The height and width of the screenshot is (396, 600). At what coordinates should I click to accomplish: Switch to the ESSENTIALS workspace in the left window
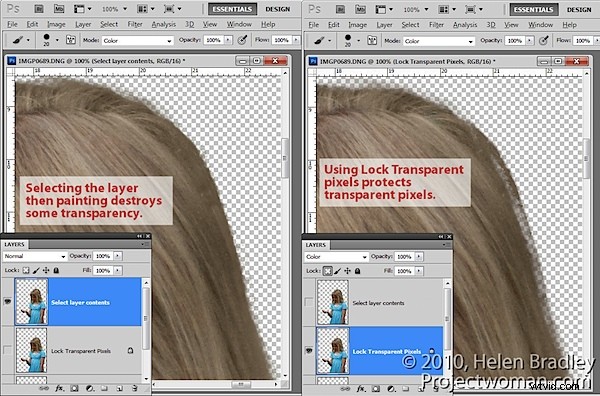coord(232,9)
